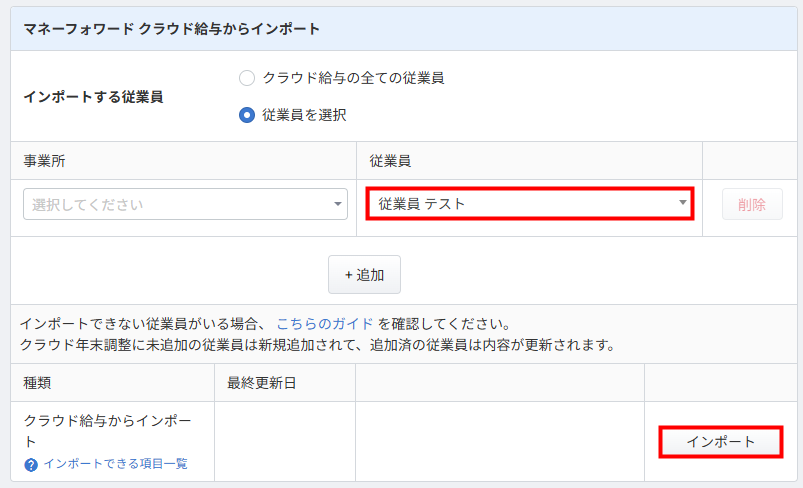Click the 事業所 column header

(45, 161)
